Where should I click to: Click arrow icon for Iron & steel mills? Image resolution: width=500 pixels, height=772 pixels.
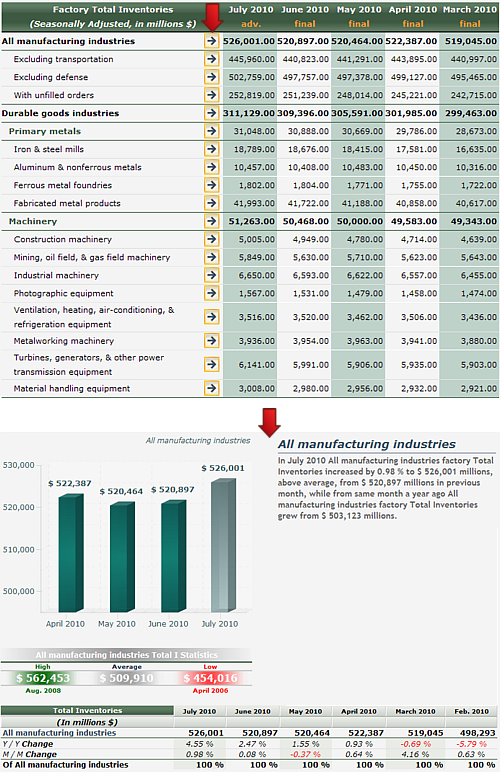pyautogui.click(x=212, y=149)
